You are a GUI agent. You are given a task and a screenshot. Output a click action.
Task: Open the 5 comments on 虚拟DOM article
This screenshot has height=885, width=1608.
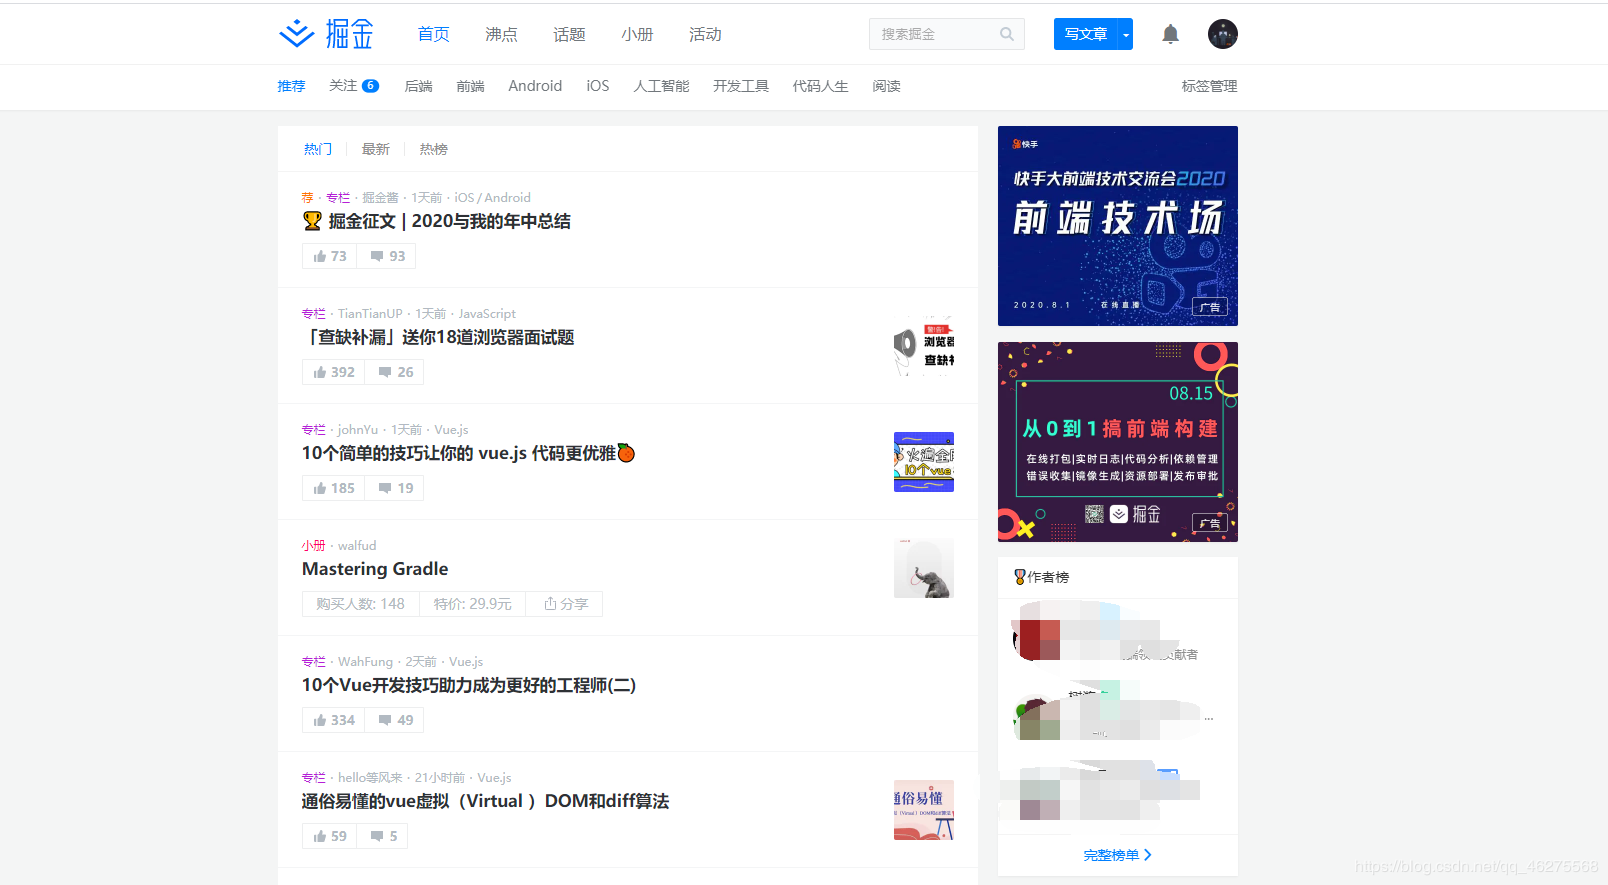(383, 836)
